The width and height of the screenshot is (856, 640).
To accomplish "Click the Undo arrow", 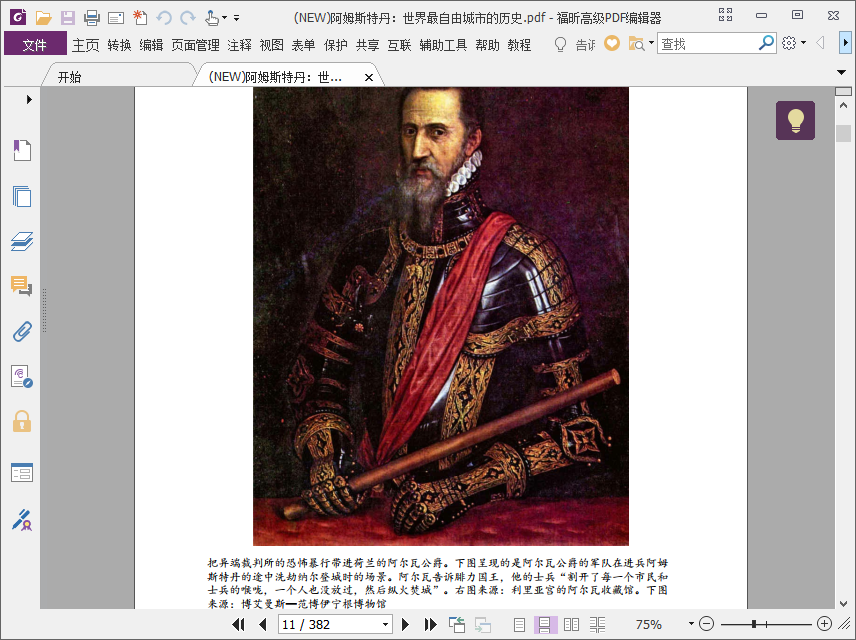I will (164, 18).
